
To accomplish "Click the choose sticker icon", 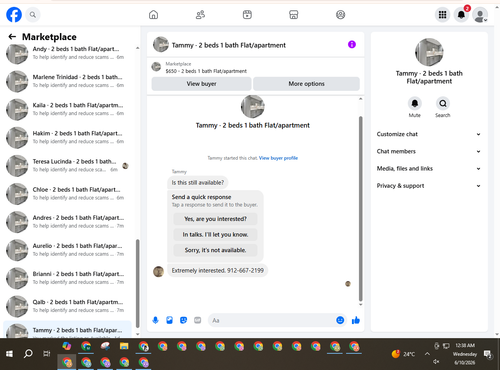I will coord(183,320).
